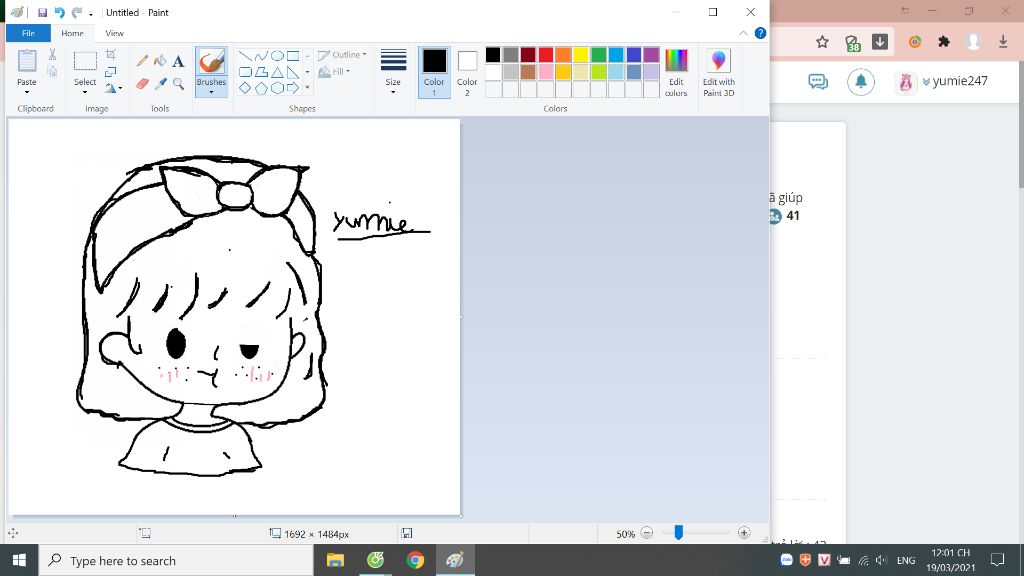Open the shape Outline dropdown
The image size is (1024, 576).
pos(342,55)
